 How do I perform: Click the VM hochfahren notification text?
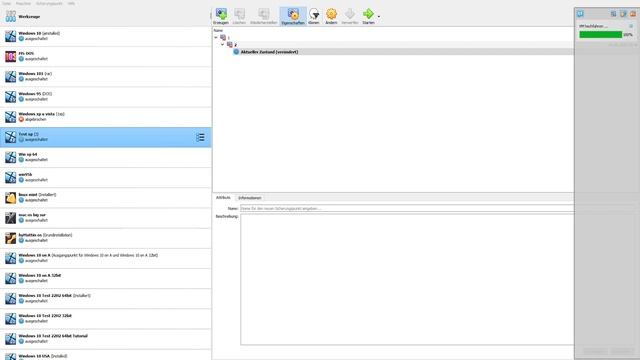(x=593, y=26)
